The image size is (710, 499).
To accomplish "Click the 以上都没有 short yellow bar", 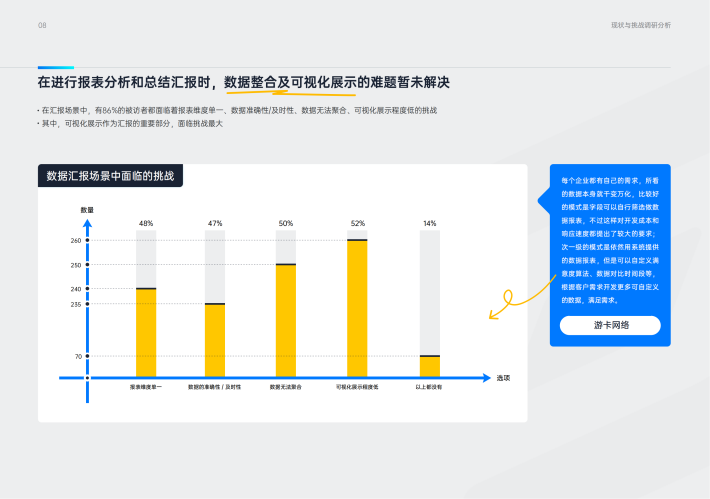I will [x=429, y=366].
